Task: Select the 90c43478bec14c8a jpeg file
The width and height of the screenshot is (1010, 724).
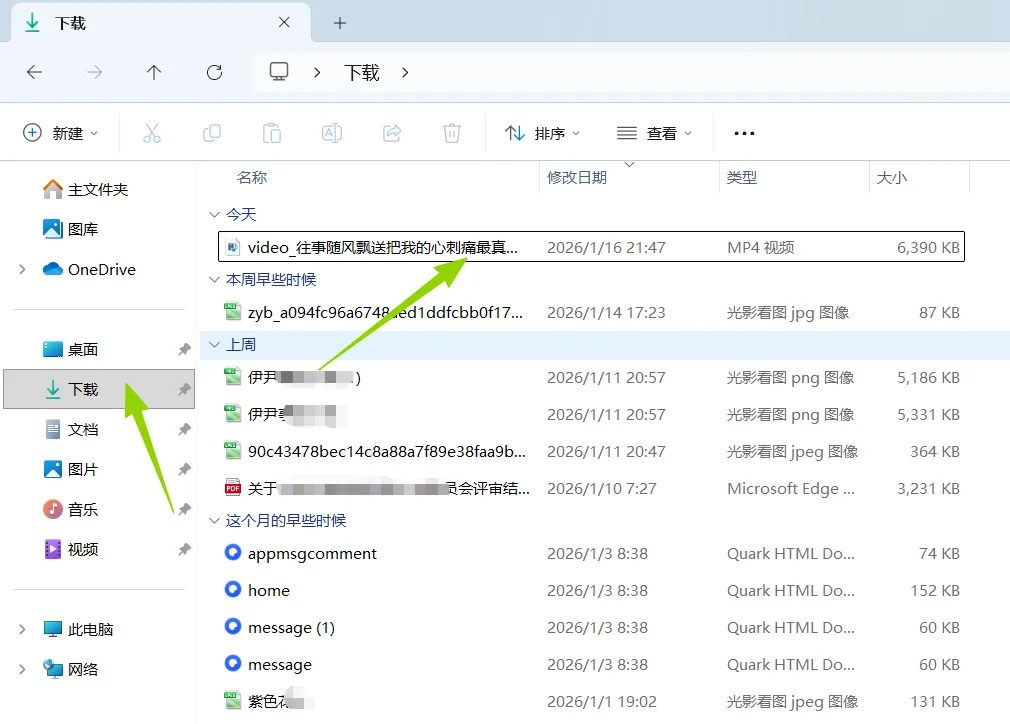Action: pos(591,452)
